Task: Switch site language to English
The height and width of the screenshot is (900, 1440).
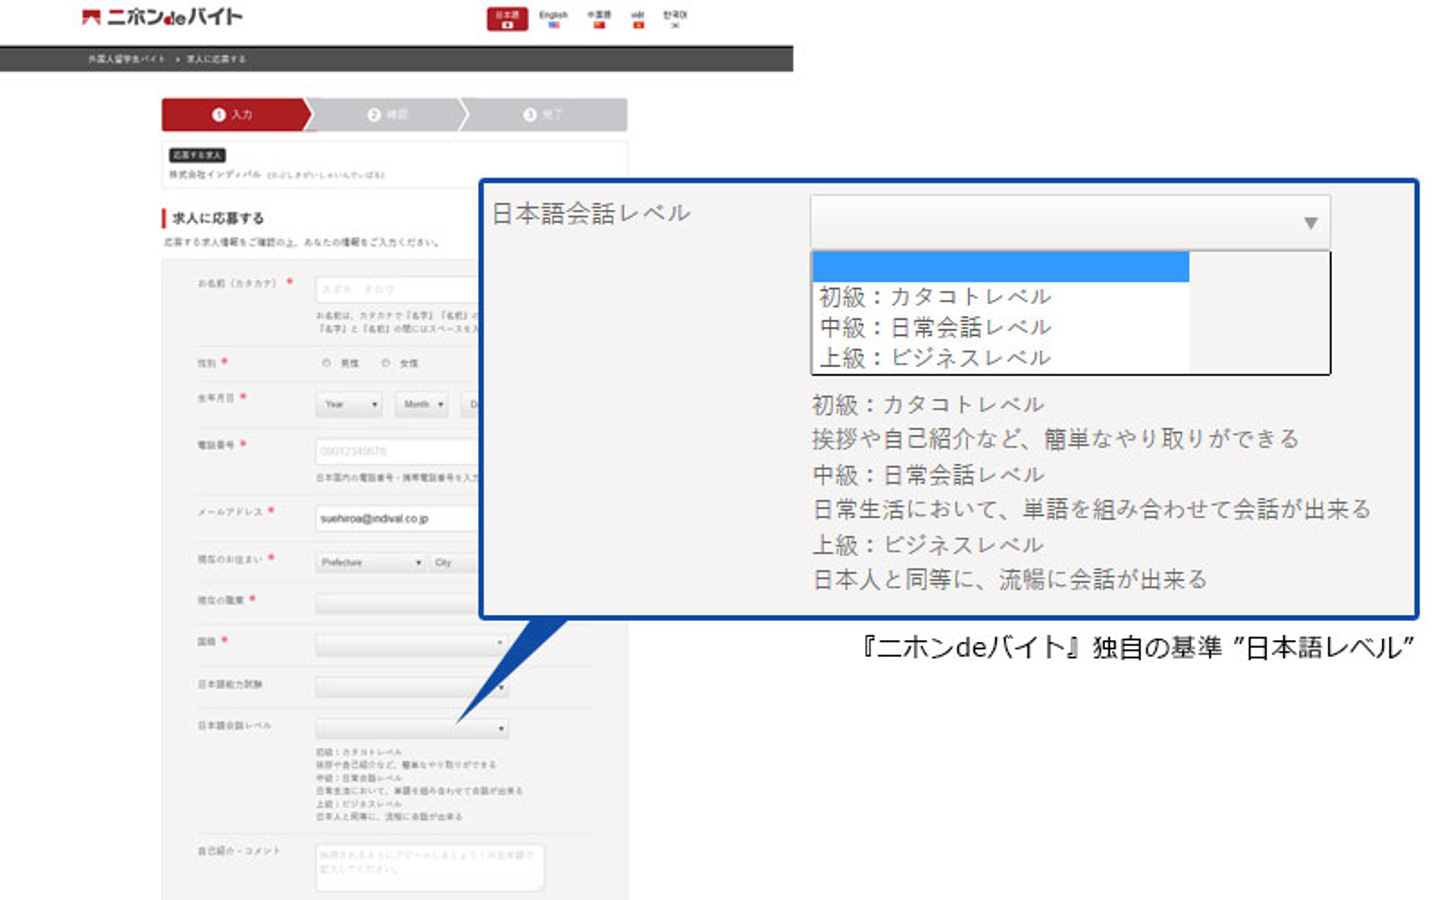Action: [x=553, y=18]
